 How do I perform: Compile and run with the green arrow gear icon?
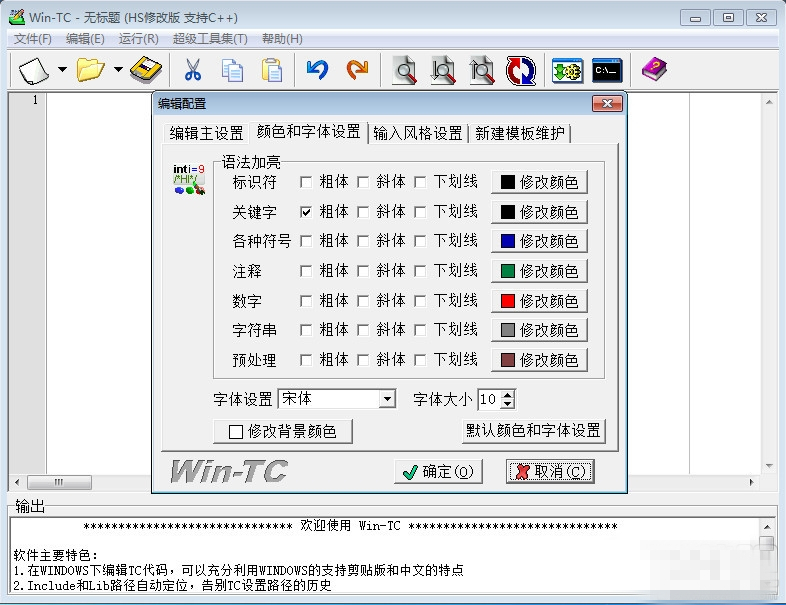[567, 70]
